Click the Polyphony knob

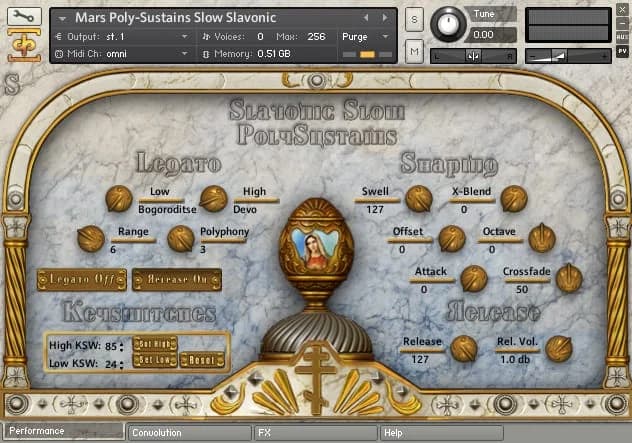(181, 239)
